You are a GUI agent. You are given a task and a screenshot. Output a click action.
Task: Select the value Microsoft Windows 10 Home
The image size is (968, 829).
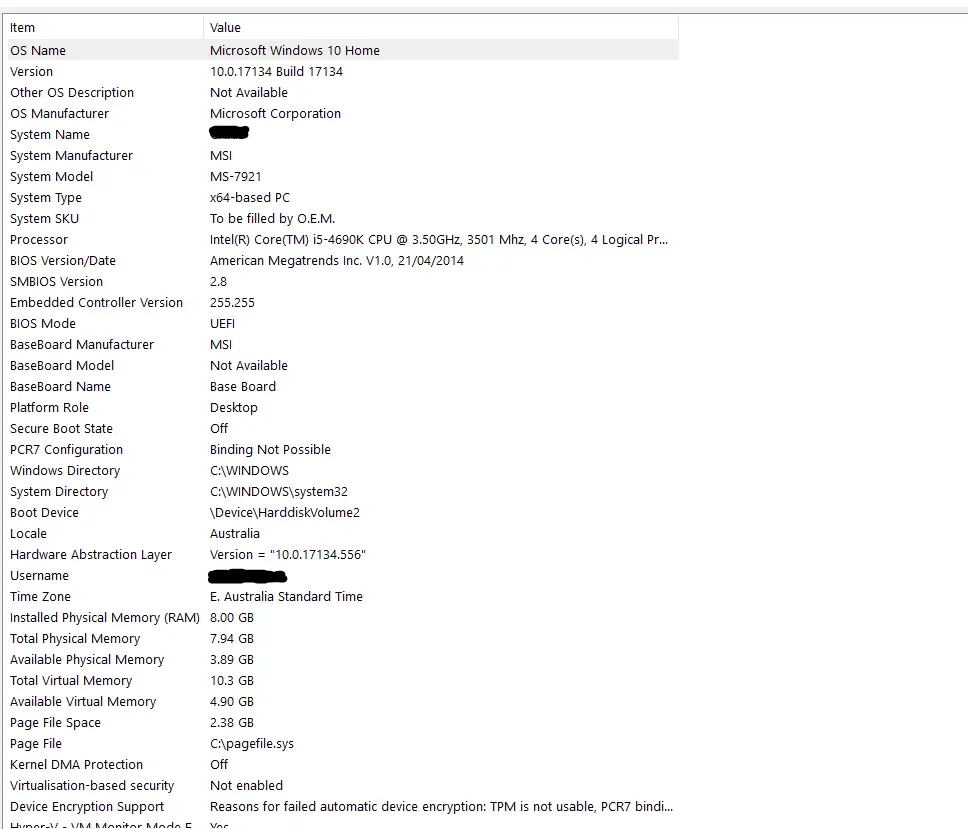294,51
